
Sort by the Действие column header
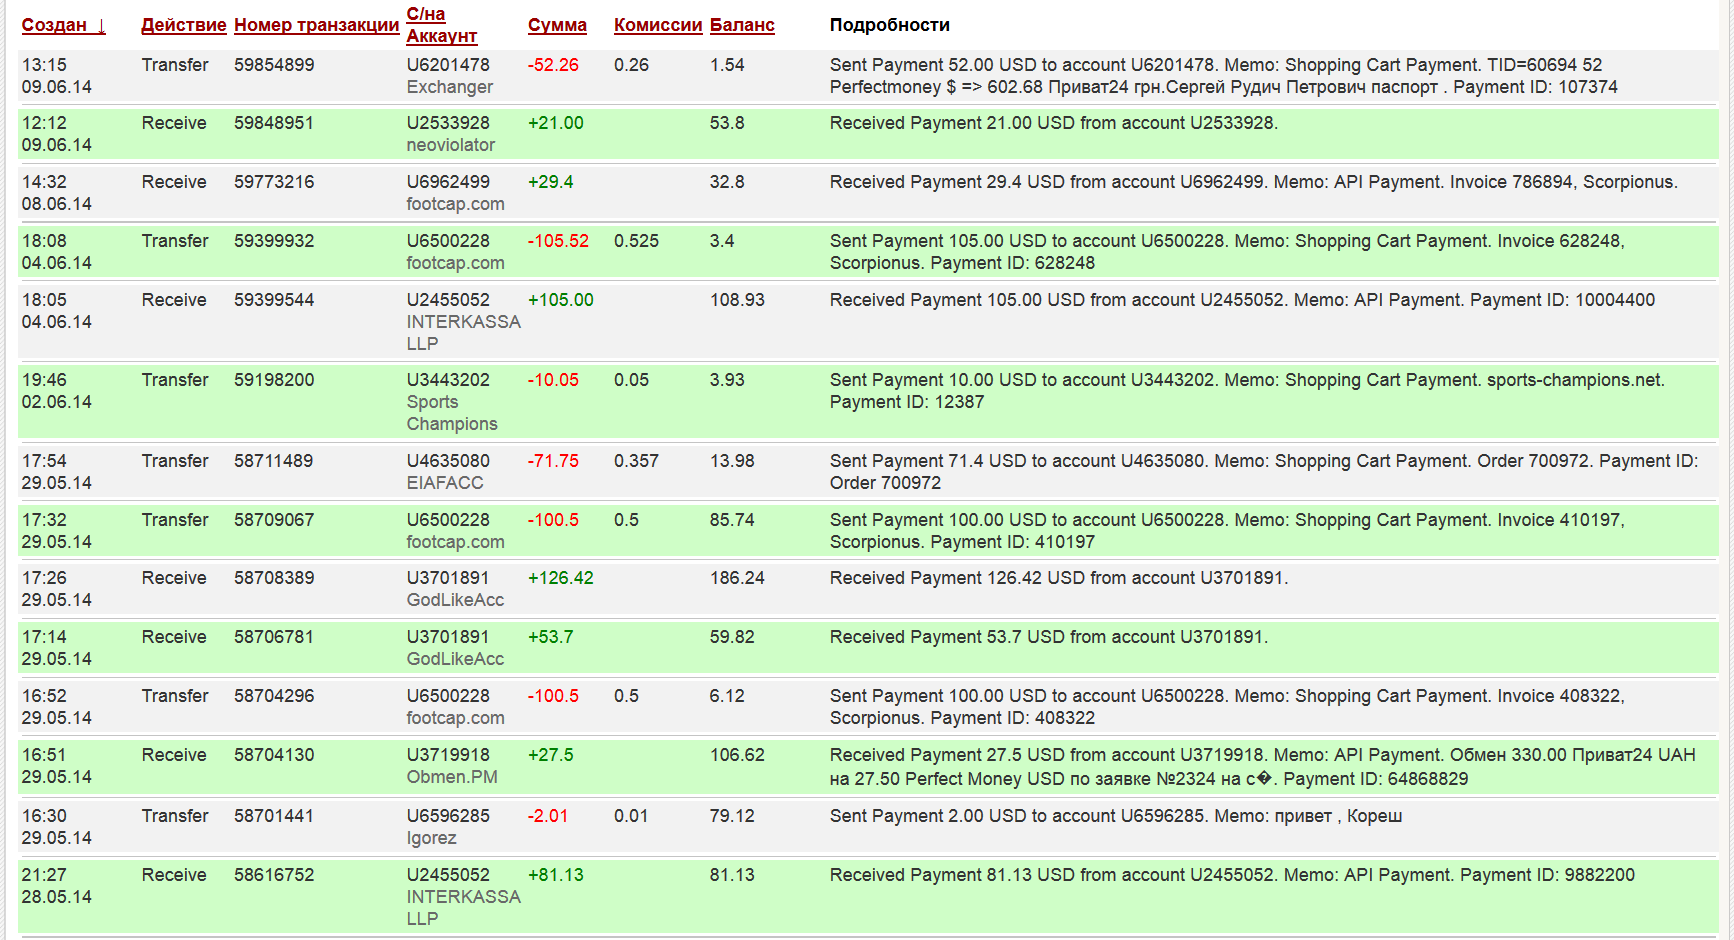[184, 25]
